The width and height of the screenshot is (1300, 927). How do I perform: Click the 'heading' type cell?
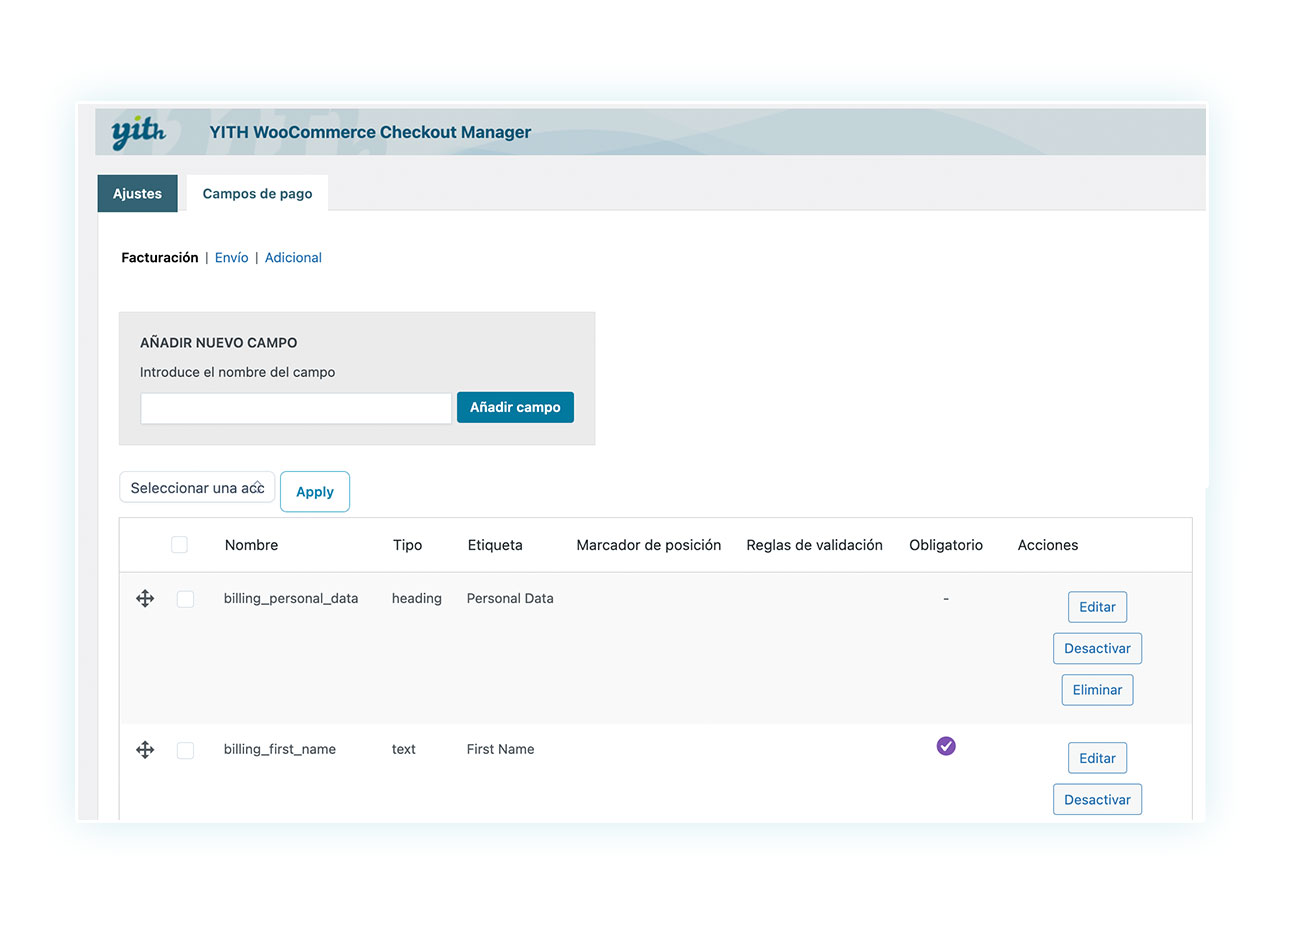click(x=417, y=598)
